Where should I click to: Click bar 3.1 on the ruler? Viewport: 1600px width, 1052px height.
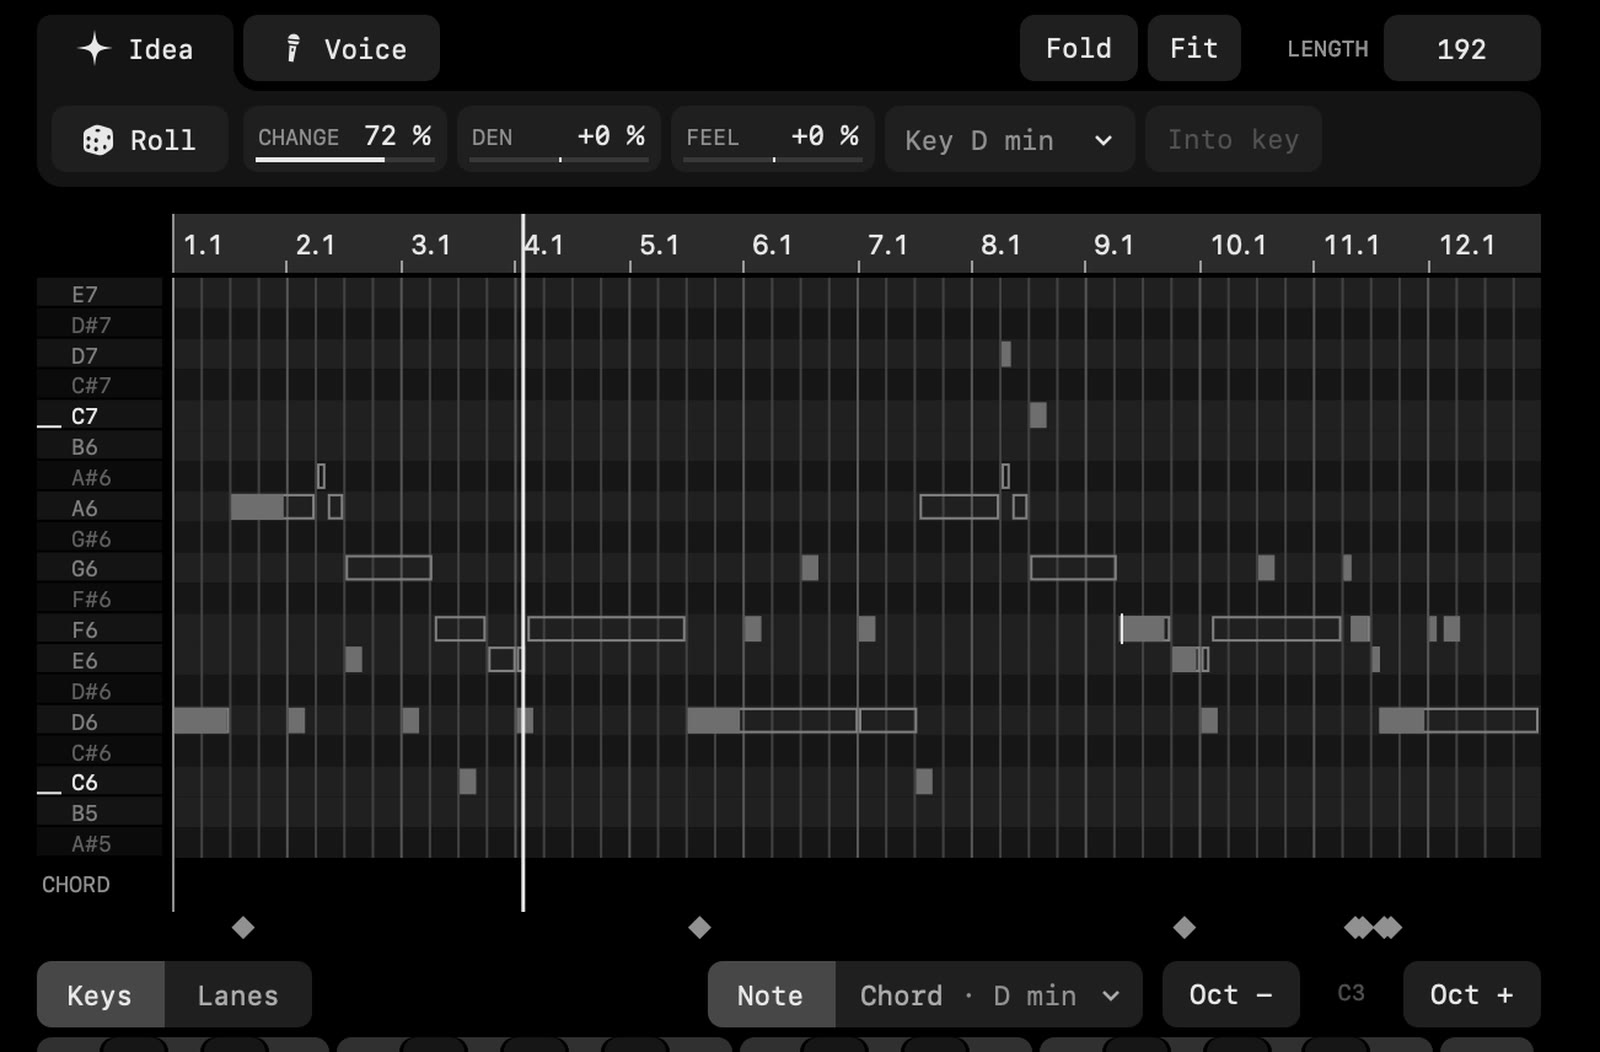[431, 245]
